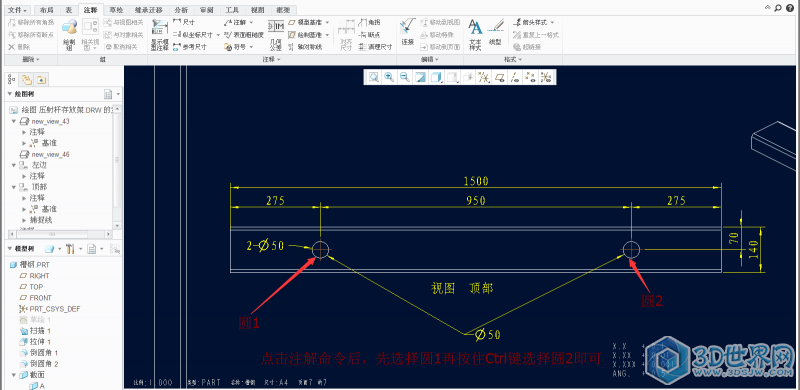Expand the 捕捉线 snap lines node
Image resolution: width=800 pixels, height=390 pixels.
(23, 220)
